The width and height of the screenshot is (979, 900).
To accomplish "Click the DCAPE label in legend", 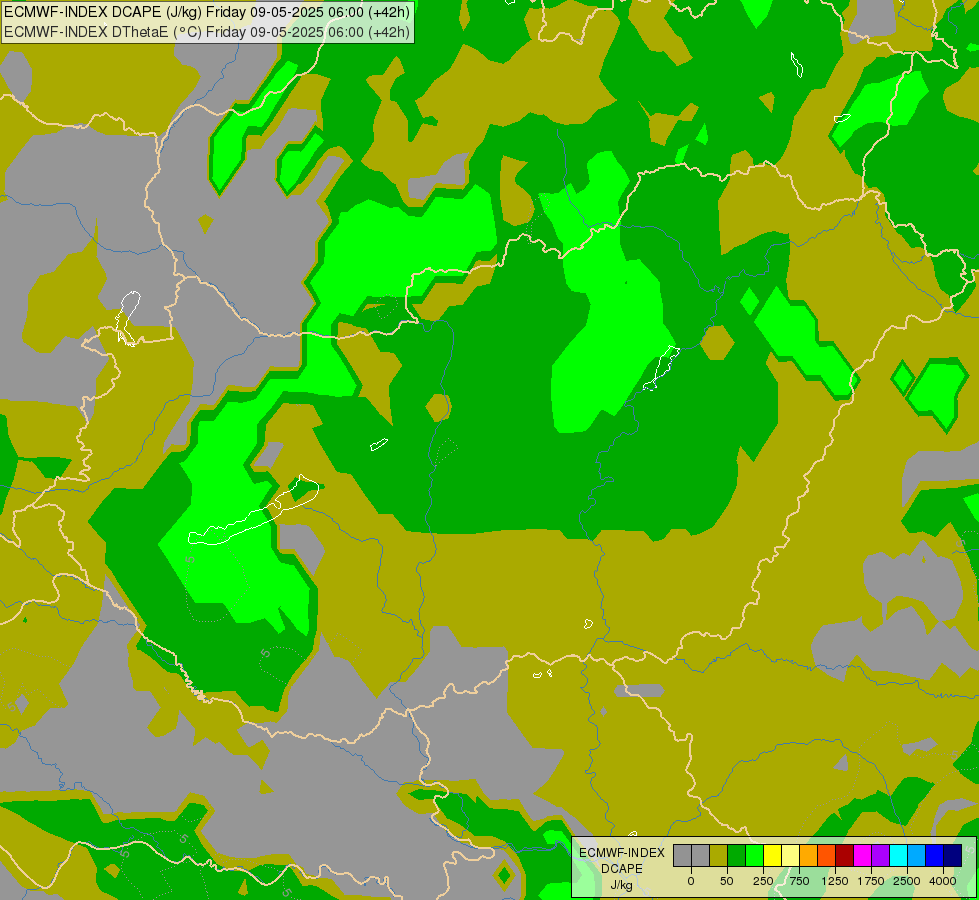I will [x=622, y=869].
